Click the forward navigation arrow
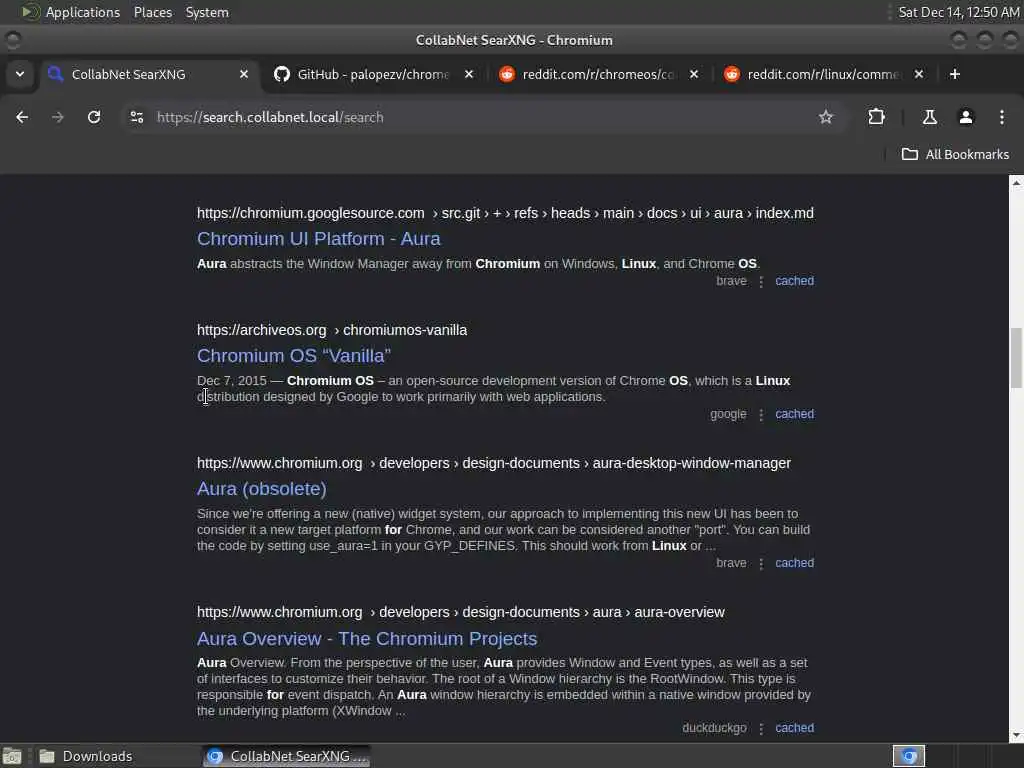 click(x=58, y=117)
